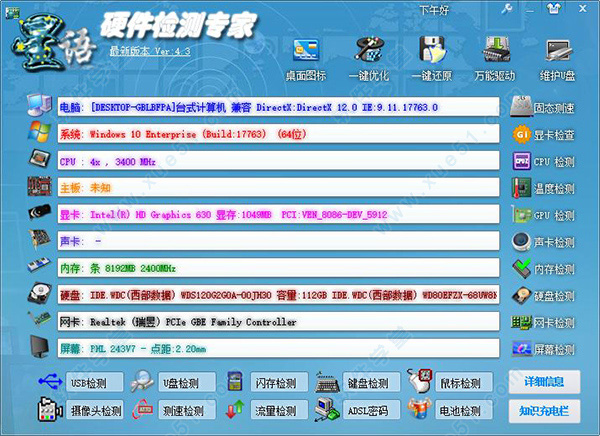Click the 主板 未知 info field
The image size is (600, 436).
coord(278,188)
